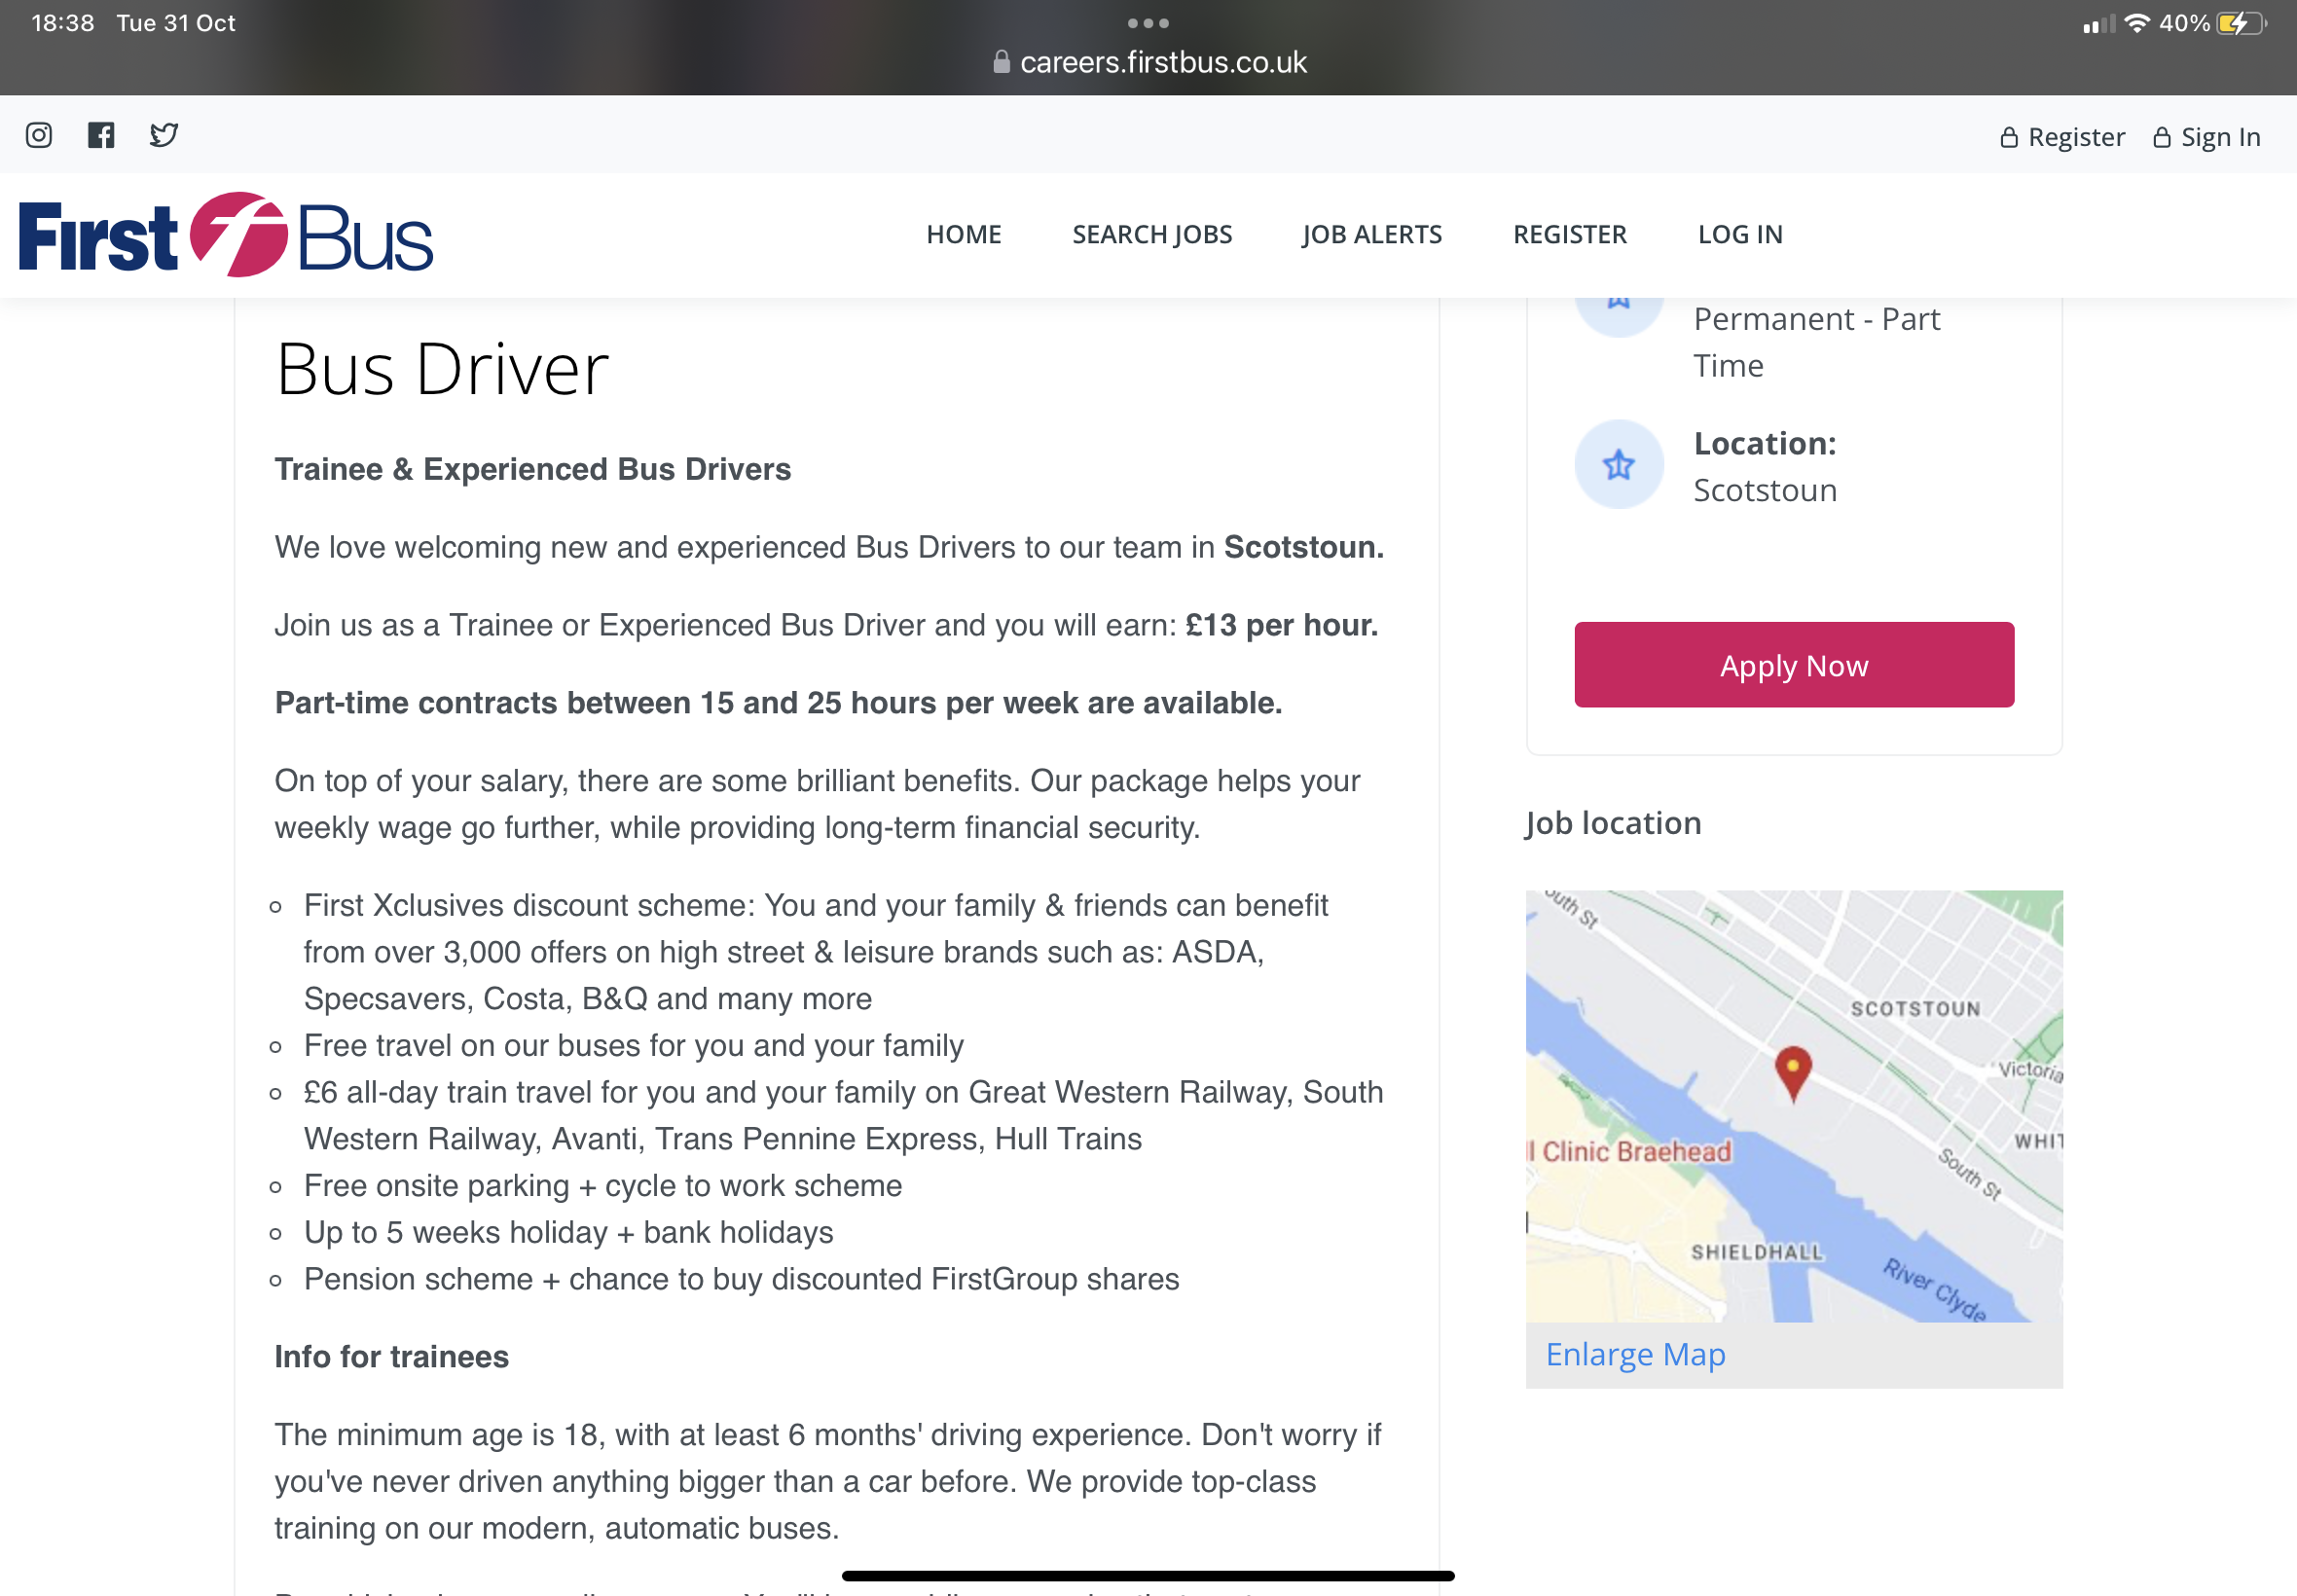
Task: Click the Sign In link at top
Action: [x=2219, y=137]
